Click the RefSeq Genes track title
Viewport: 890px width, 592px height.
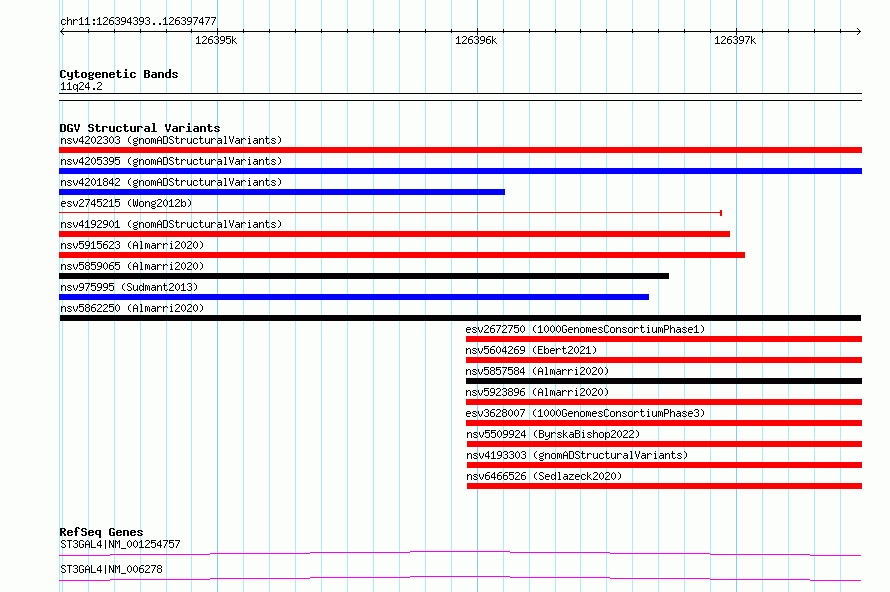coord(101,532)
